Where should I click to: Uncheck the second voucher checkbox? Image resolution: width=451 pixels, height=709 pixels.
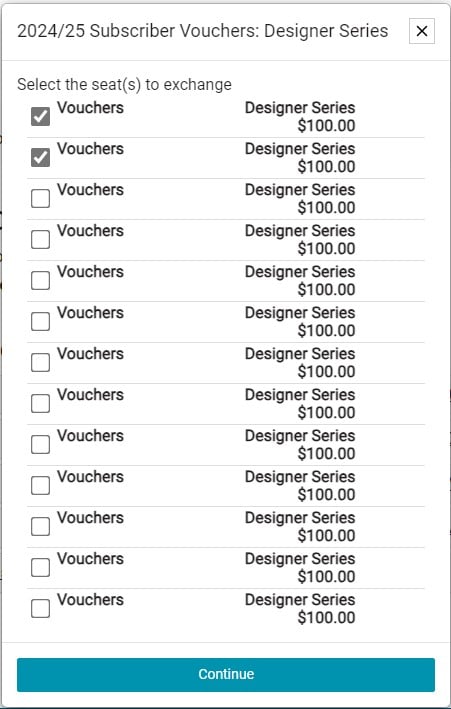tap(40, 157)
